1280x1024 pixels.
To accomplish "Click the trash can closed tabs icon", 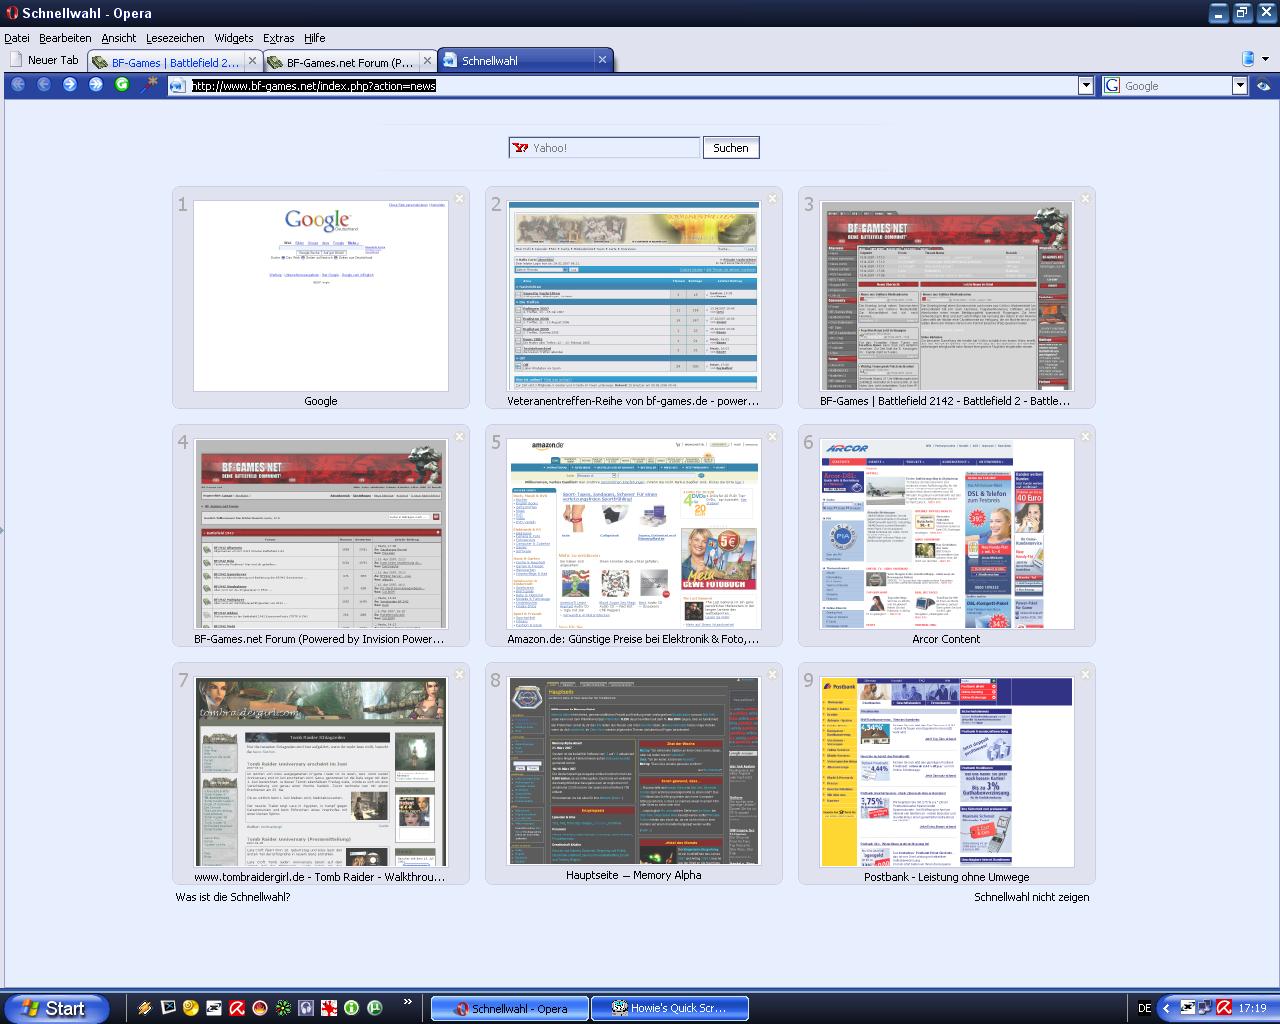I will (1248, 59).
